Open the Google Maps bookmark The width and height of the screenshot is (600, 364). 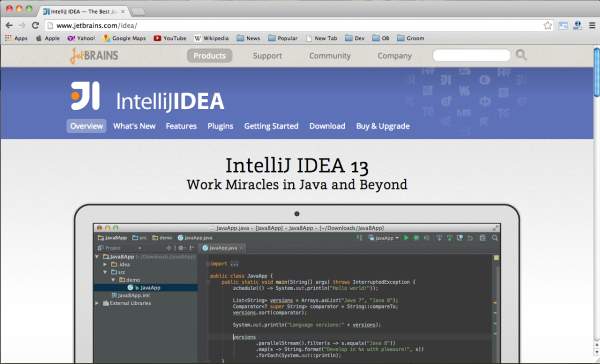click(x=124, y=38)
